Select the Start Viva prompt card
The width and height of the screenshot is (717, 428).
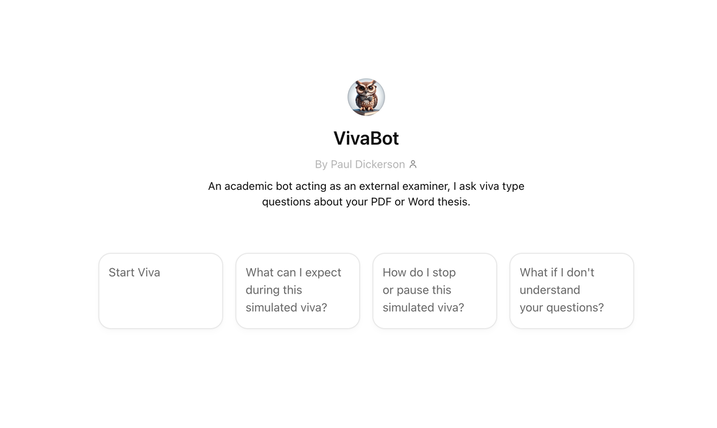click(x=161, y=291)
